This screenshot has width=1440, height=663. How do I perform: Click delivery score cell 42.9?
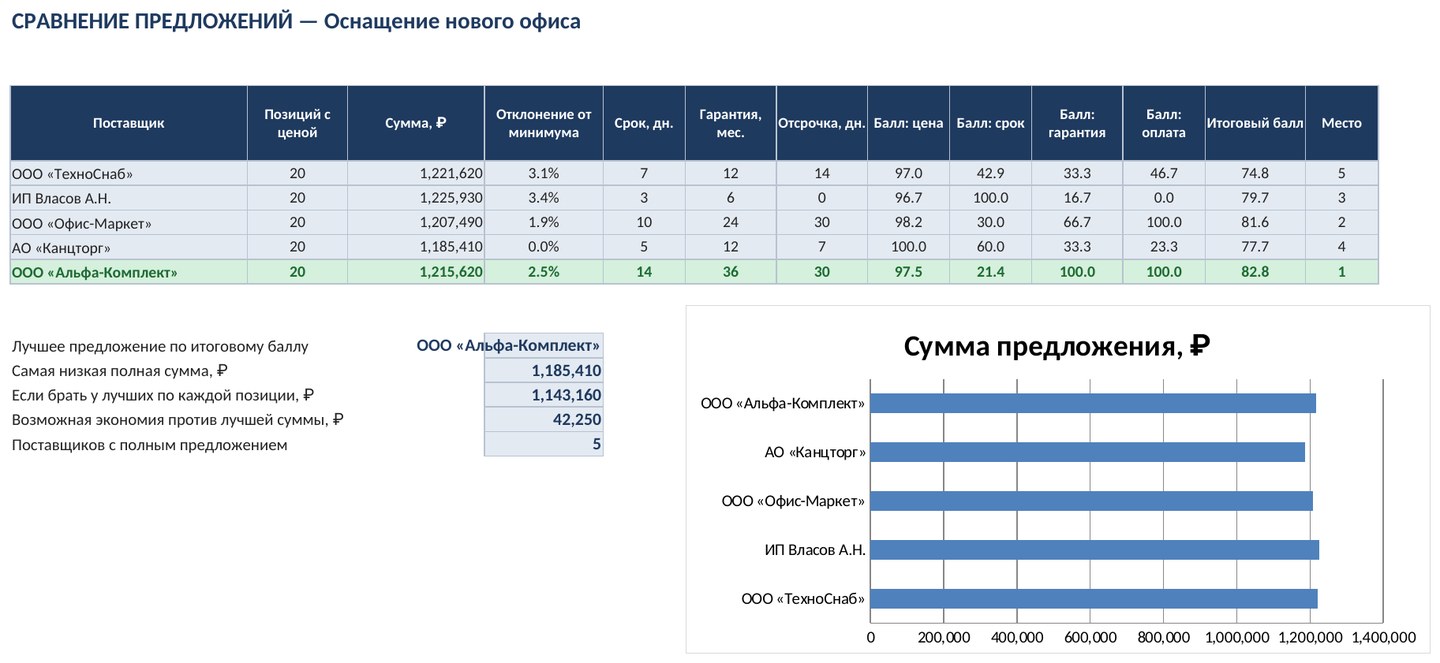point(991,173)
